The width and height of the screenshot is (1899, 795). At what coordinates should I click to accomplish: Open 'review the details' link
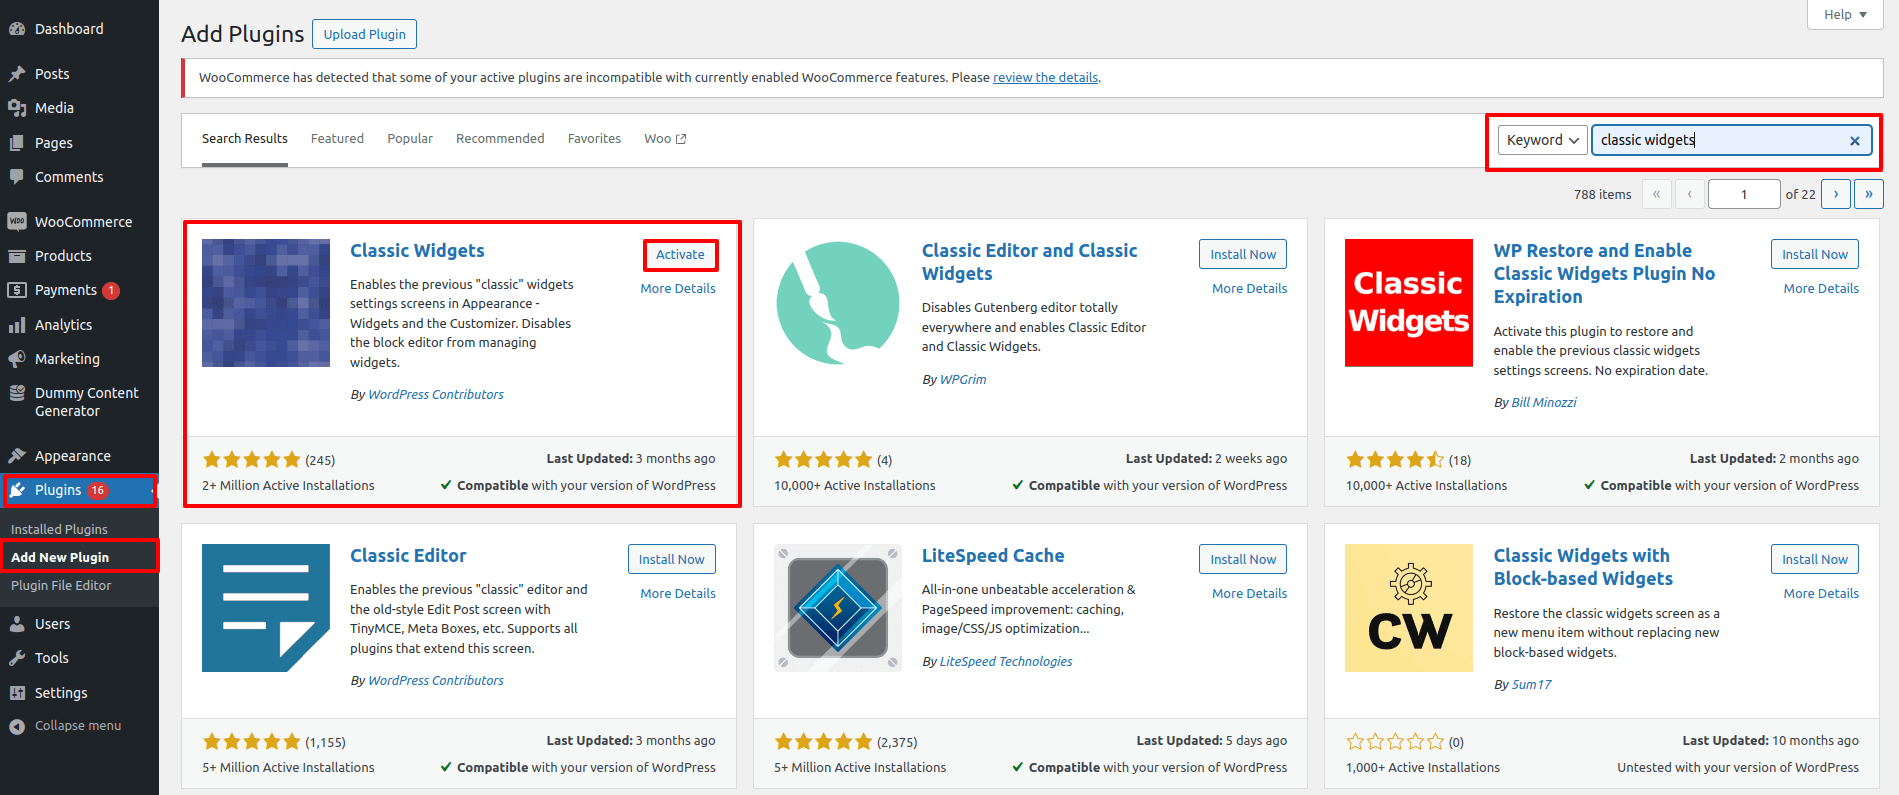click(1045, 78)
